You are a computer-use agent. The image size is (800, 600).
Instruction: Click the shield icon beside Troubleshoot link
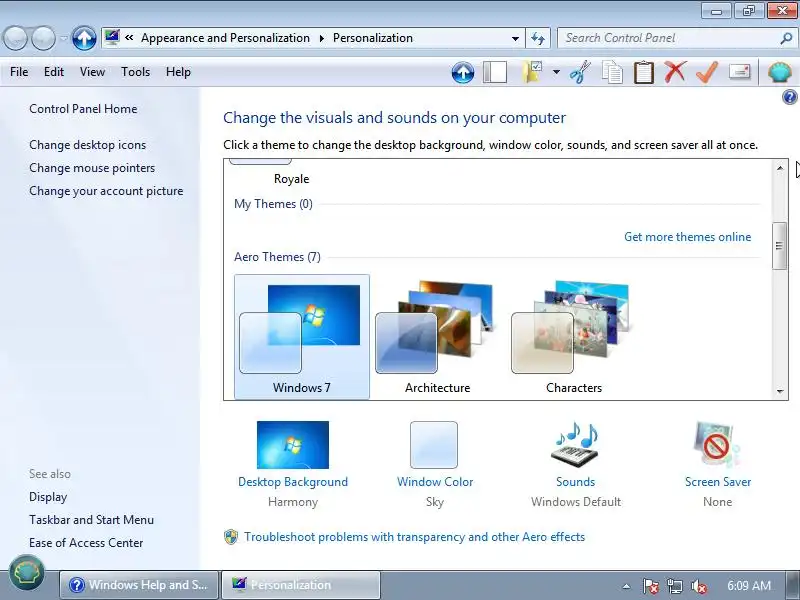(231, 537)
